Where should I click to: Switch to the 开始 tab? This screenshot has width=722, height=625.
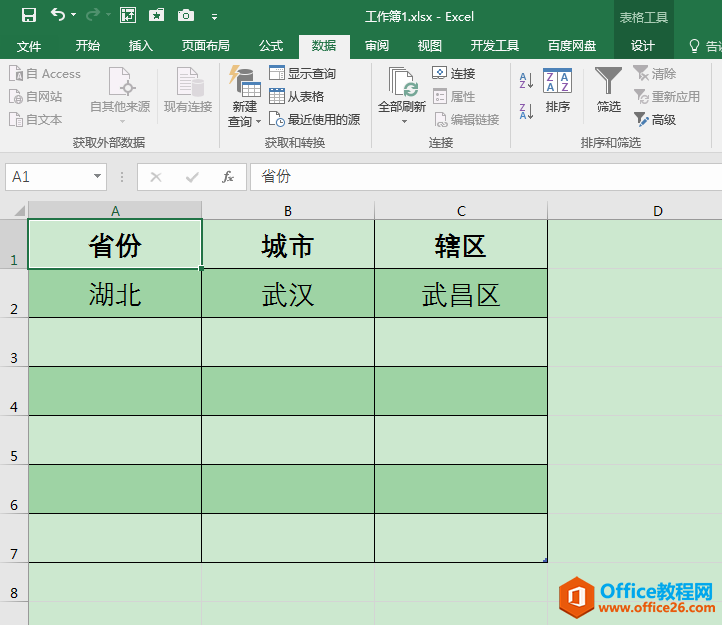click(x=87, y=46)
